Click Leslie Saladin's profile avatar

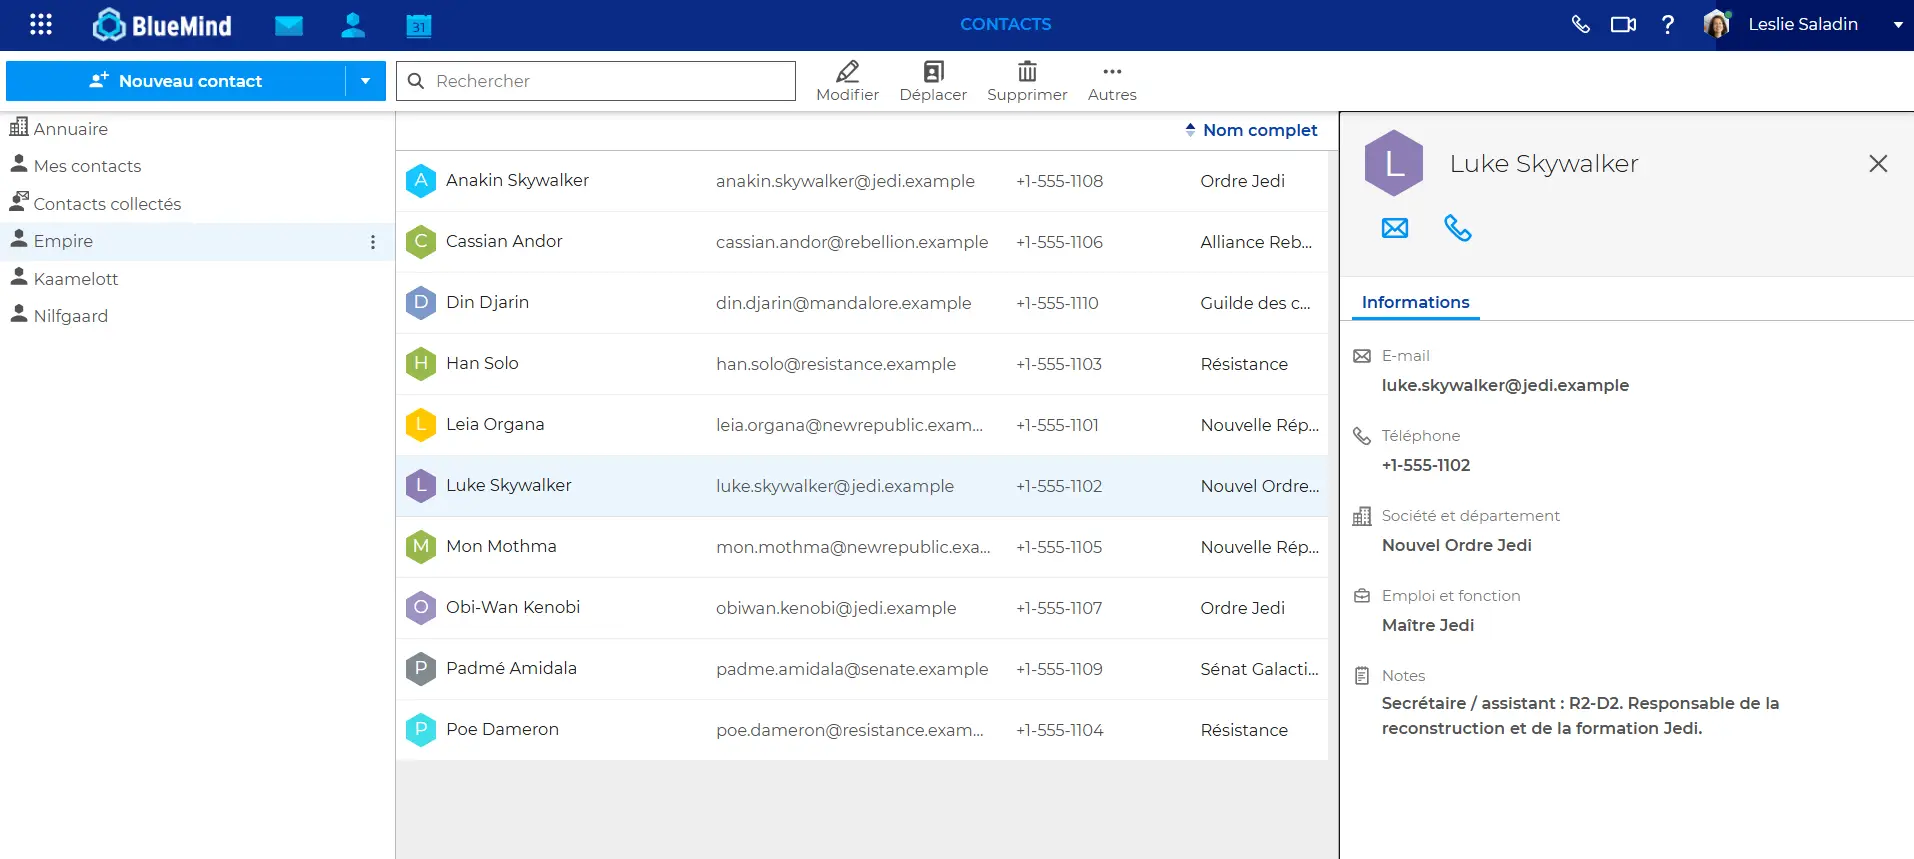pyautogui.click(x=1717, y=25)
